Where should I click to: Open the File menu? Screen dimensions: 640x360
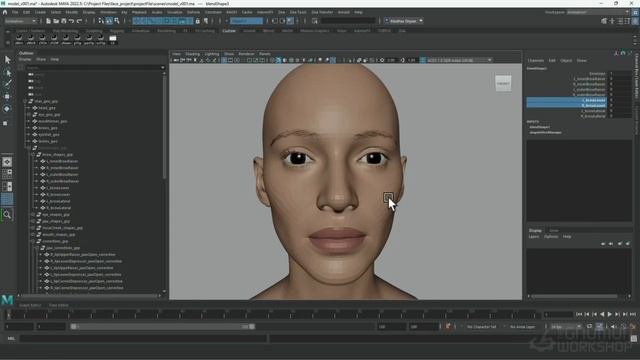coord(15,12)
